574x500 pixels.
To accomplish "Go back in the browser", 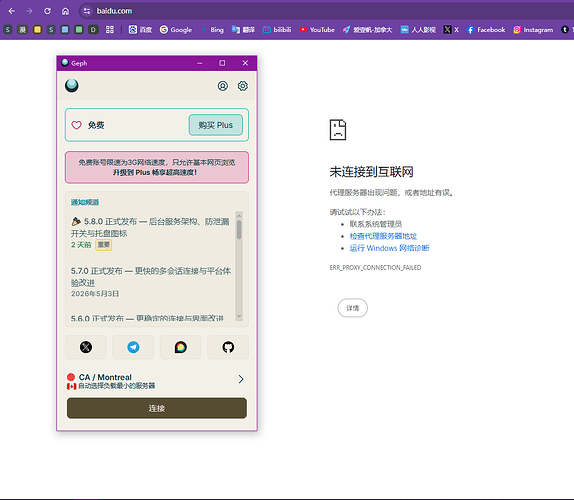I will coord(11,11).
